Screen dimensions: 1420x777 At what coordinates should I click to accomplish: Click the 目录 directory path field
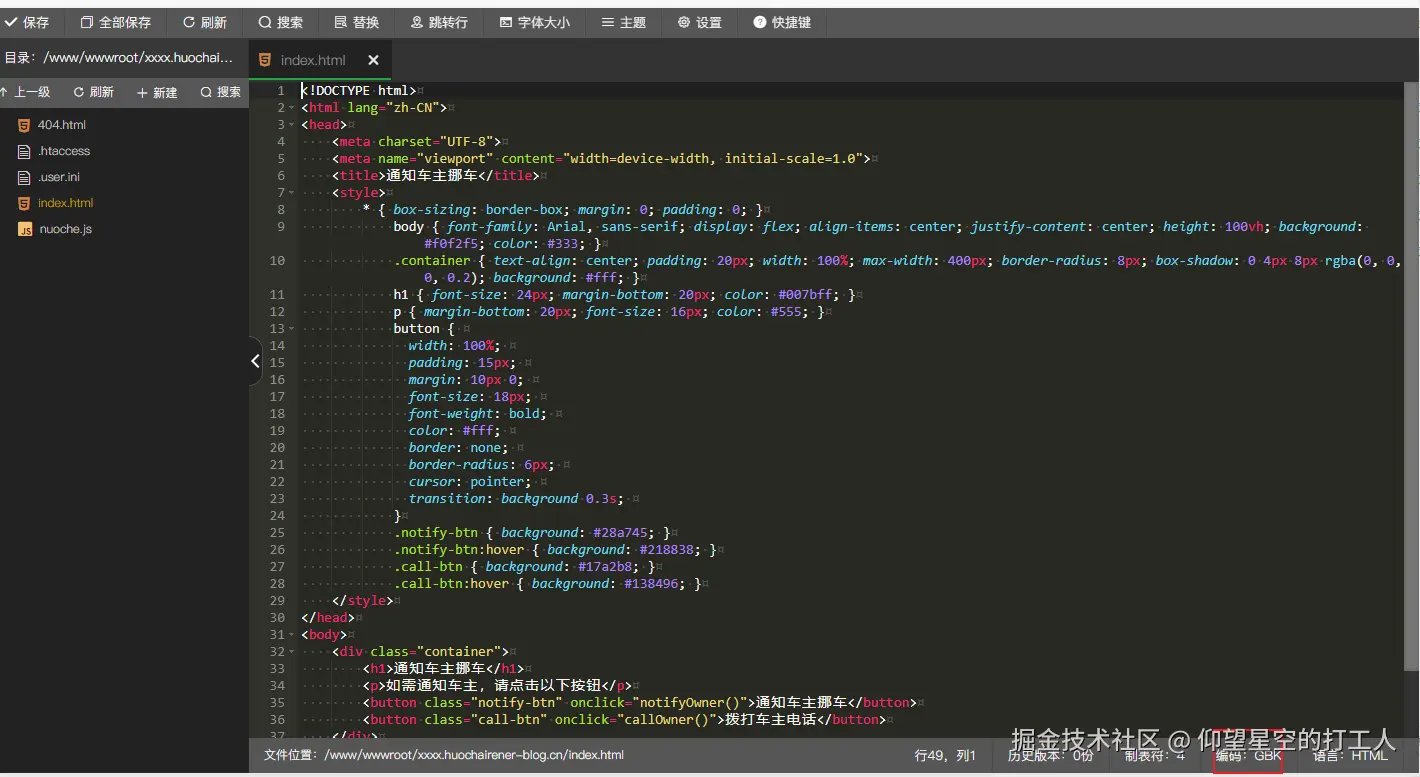point(120,57)
